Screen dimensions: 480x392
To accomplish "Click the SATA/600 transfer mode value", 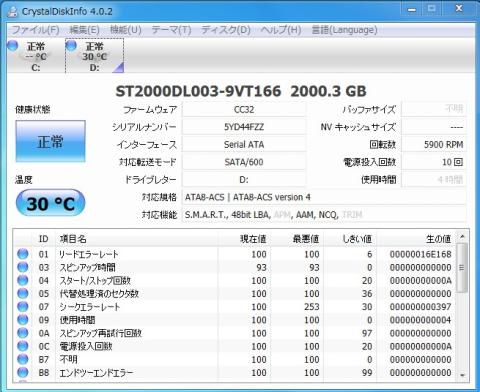I will [244, 162].
